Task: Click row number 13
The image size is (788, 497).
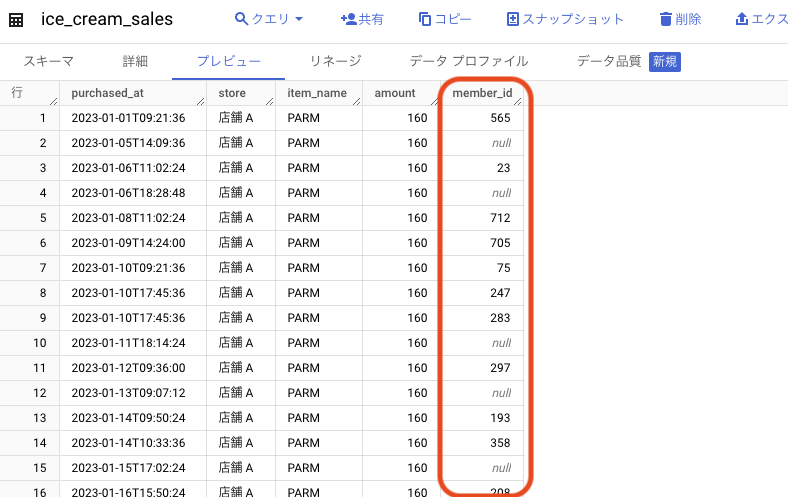Action: (x=40, y=418)
